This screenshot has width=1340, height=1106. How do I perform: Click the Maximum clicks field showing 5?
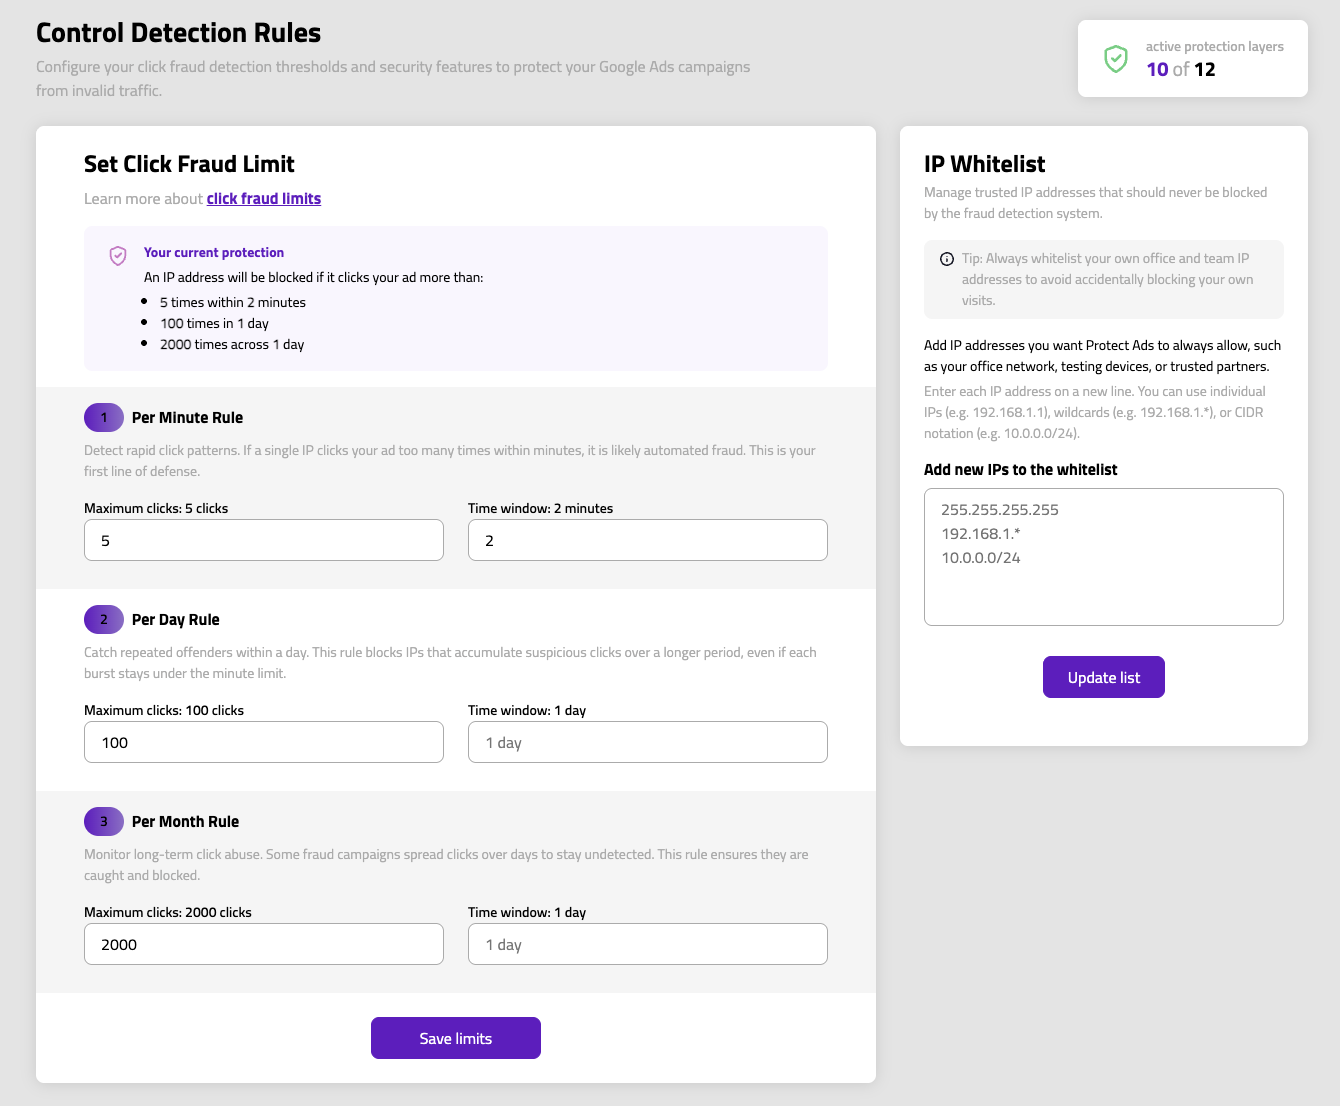(263, 540)
